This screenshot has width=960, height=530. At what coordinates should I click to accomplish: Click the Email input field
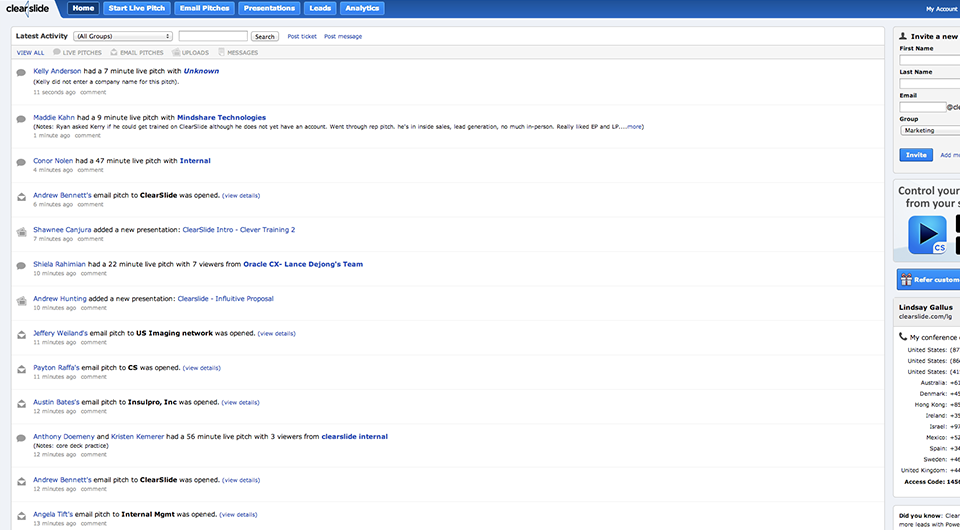[923, 107]
